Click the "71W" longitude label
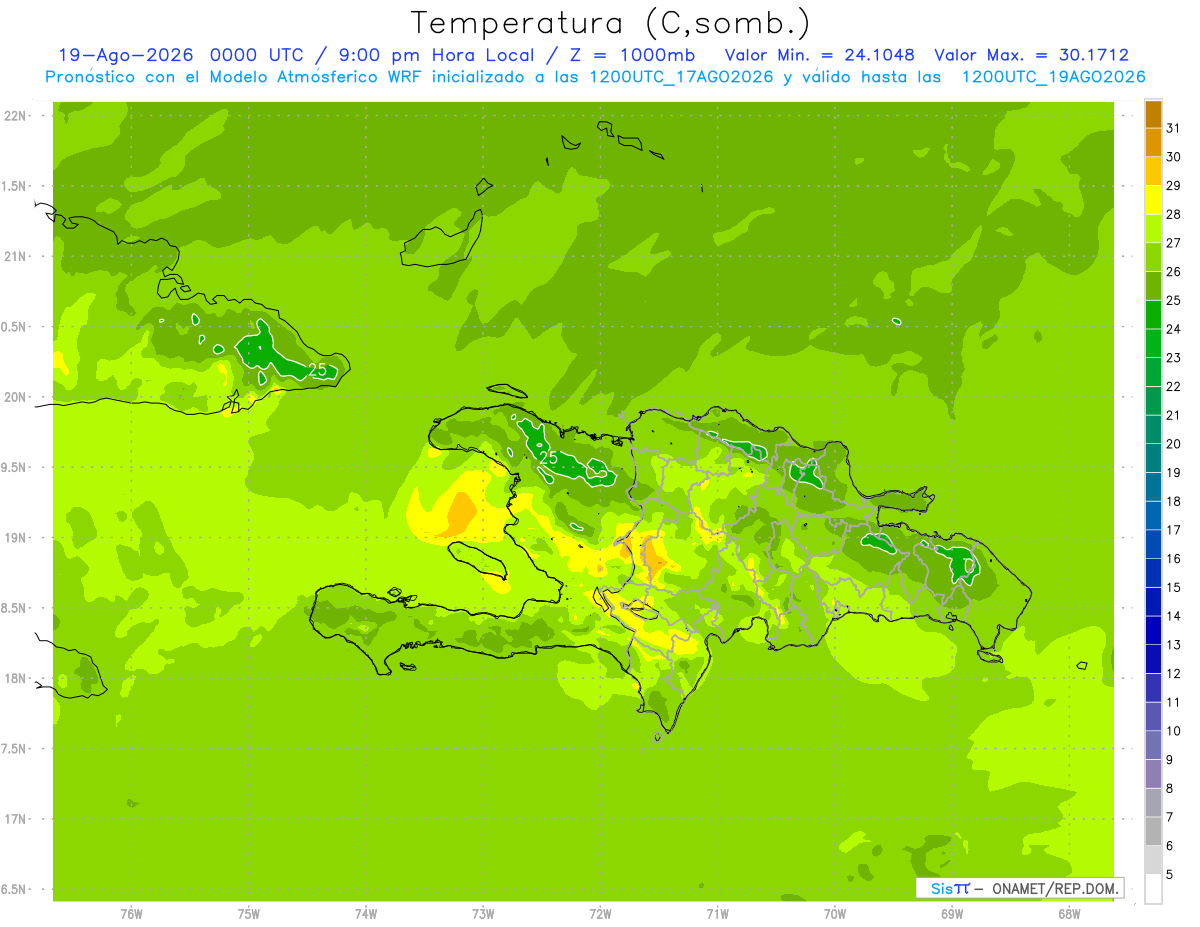This screenshot has height=927, width=1200. tap(717, 913)
